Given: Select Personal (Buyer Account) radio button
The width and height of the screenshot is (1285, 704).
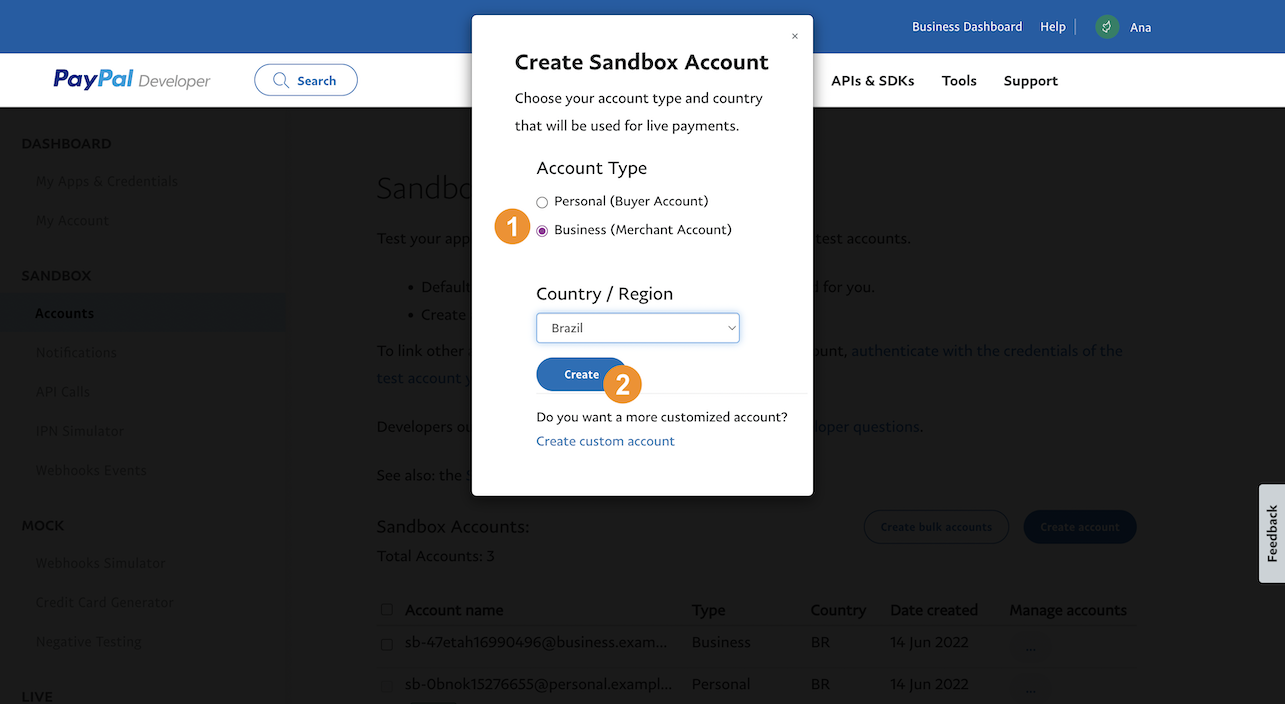Looking at the screenshot, I should pyautogui.click(x=542, y=202).
